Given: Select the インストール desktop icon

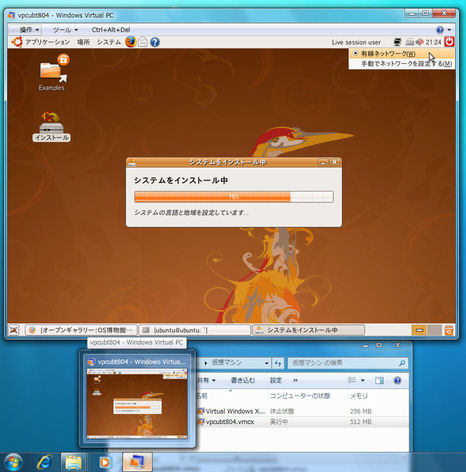Looking at the screenshot, I should click(51, 127).
